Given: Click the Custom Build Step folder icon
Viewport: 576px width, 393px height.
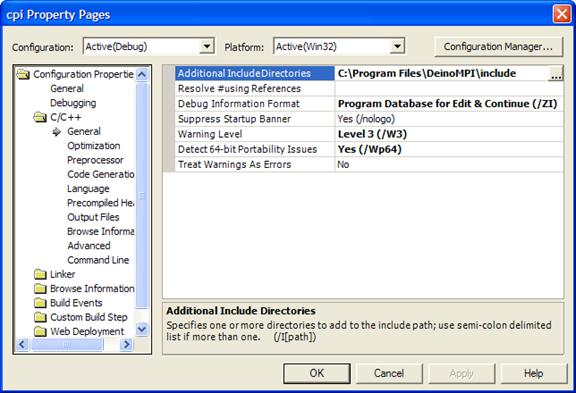Looking at the screenshot, I should [40, 317].
